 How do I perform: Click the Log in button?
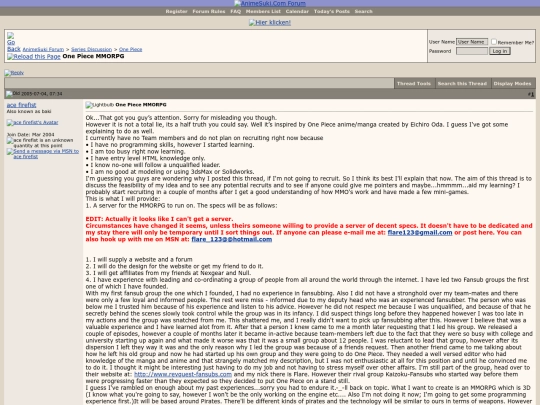tap(500, 51)
